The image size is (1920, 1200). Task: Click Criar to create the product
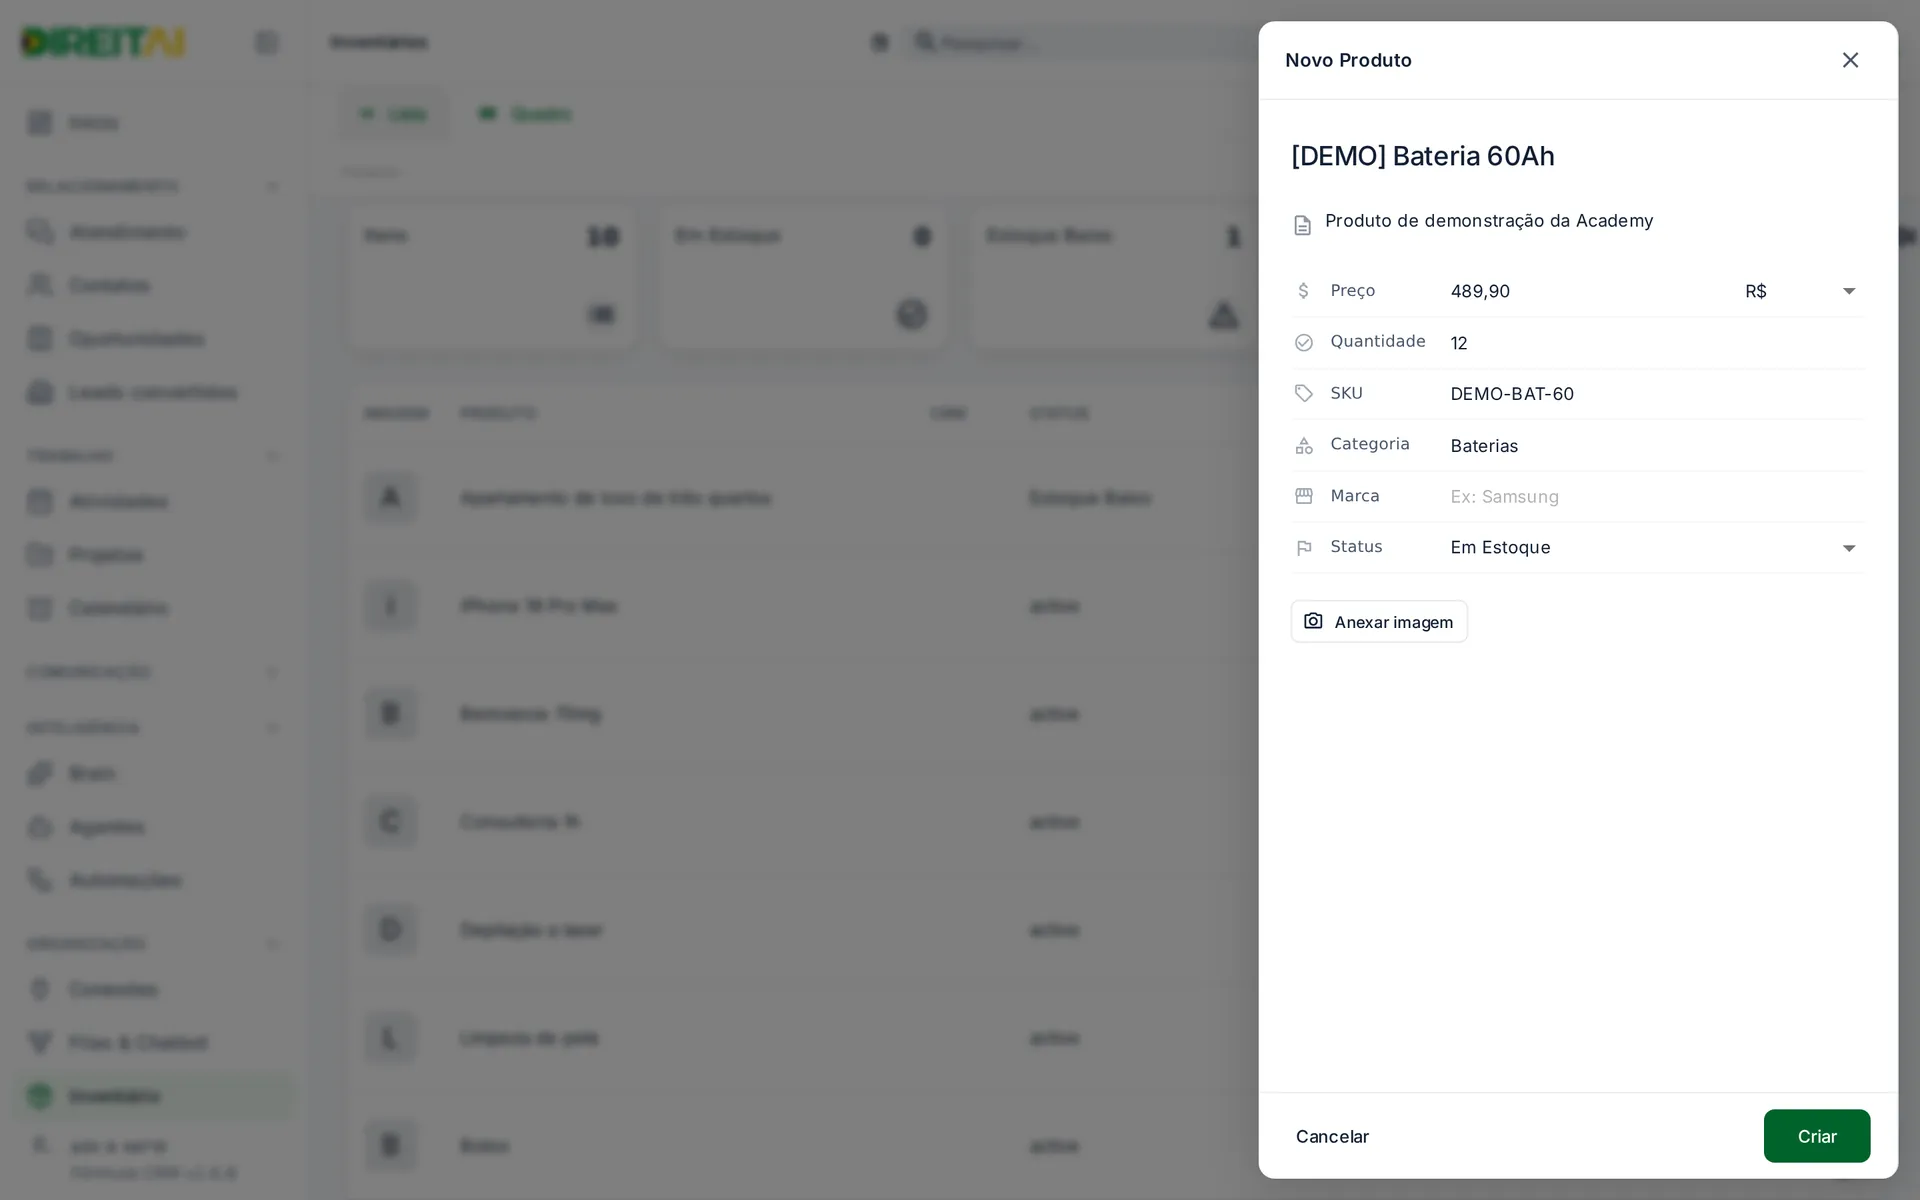(x=1816, y=1136)
